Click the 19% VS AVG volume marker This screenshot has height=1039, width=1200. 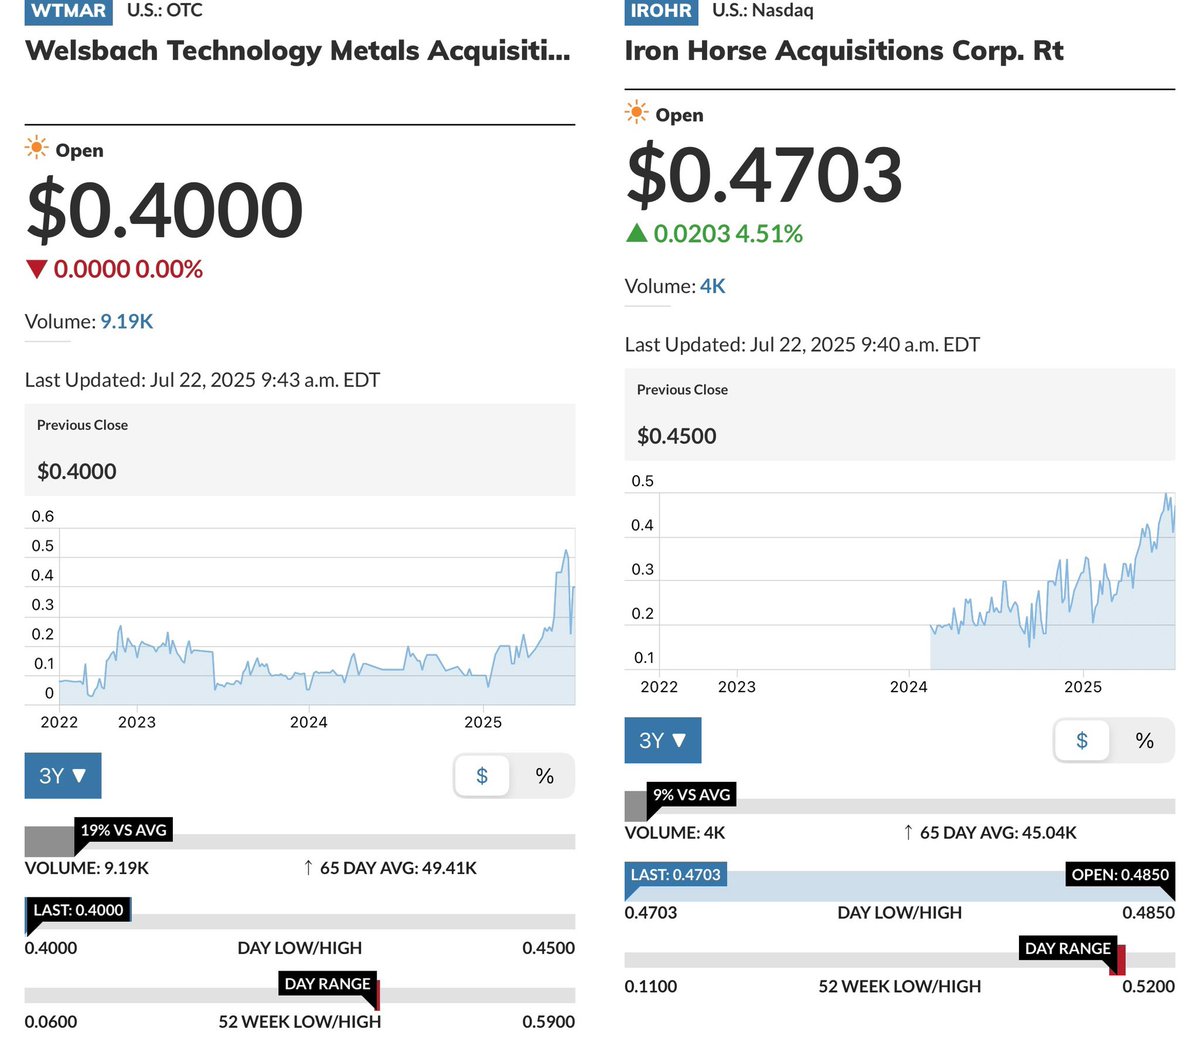(124, 830)
